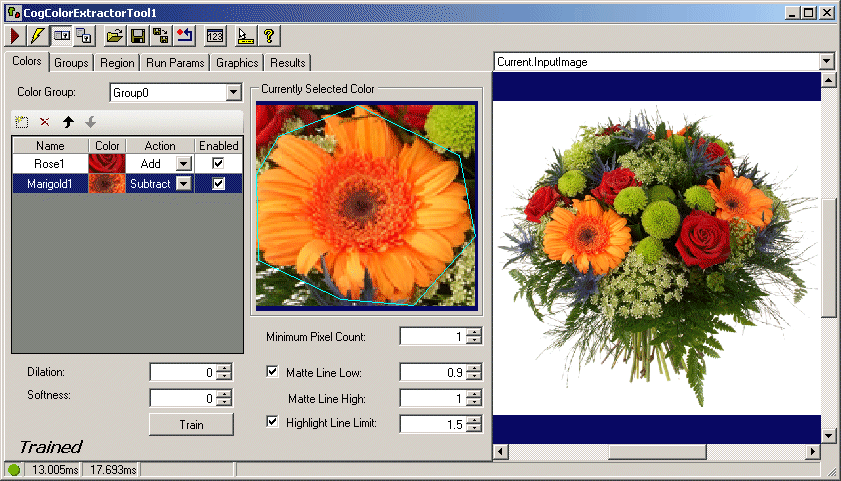Click the 123 results toolbar icon
This screenshot has height=481, width=841.
[x=214, y=36]
